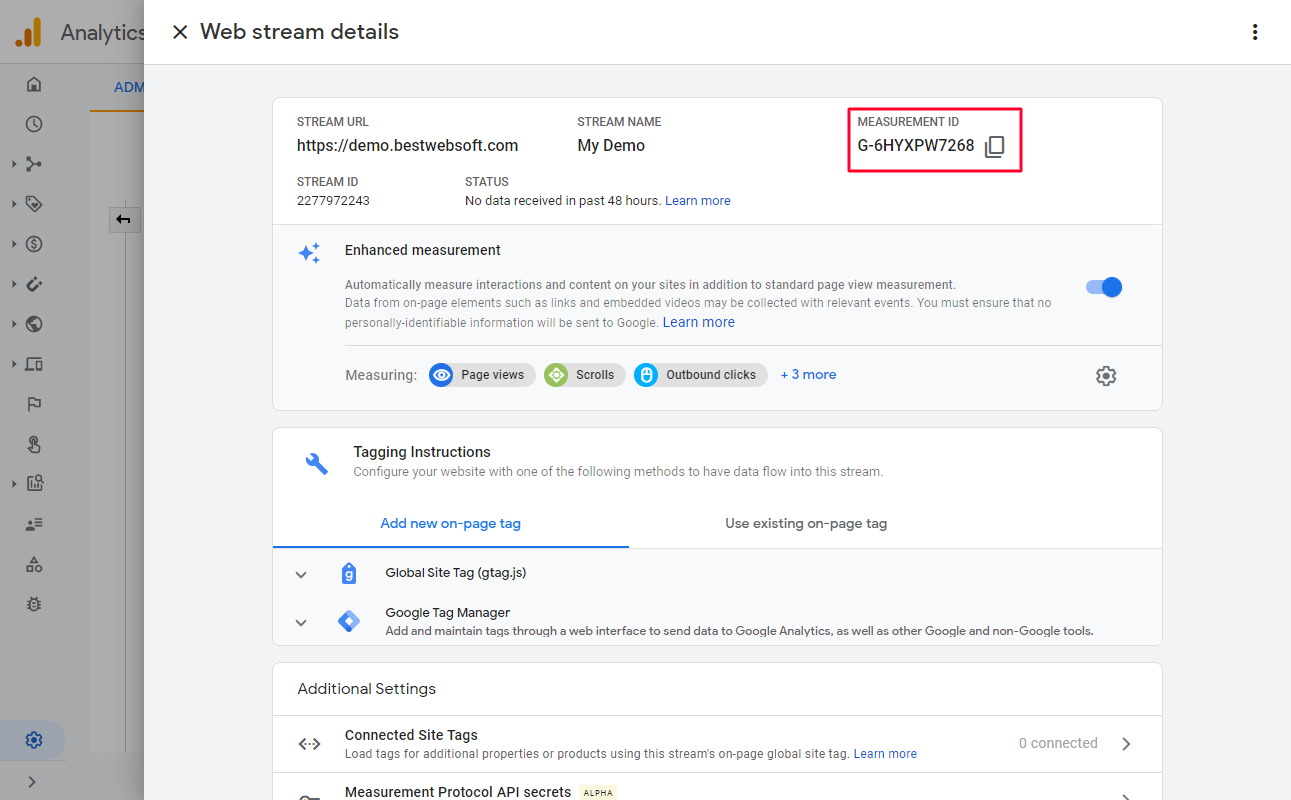Click the stream name My Demo
1291x800 pixels.
611,146
